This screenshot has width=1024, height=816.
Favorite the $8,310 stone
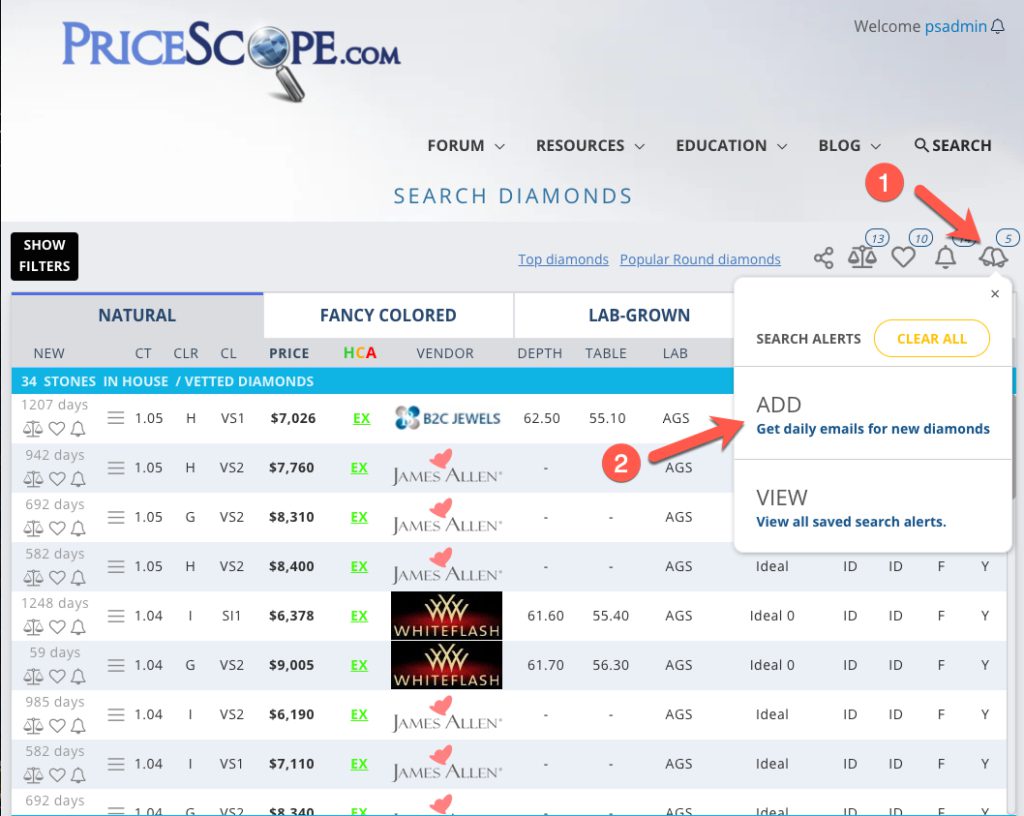coord(57,528)
